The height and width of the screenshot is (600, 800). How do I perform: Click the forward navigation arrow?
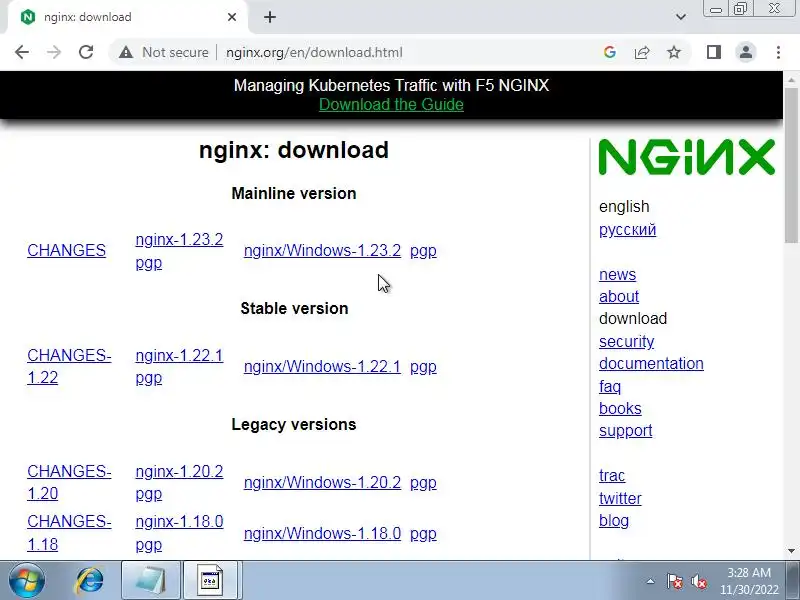click(x=54, y=52)
